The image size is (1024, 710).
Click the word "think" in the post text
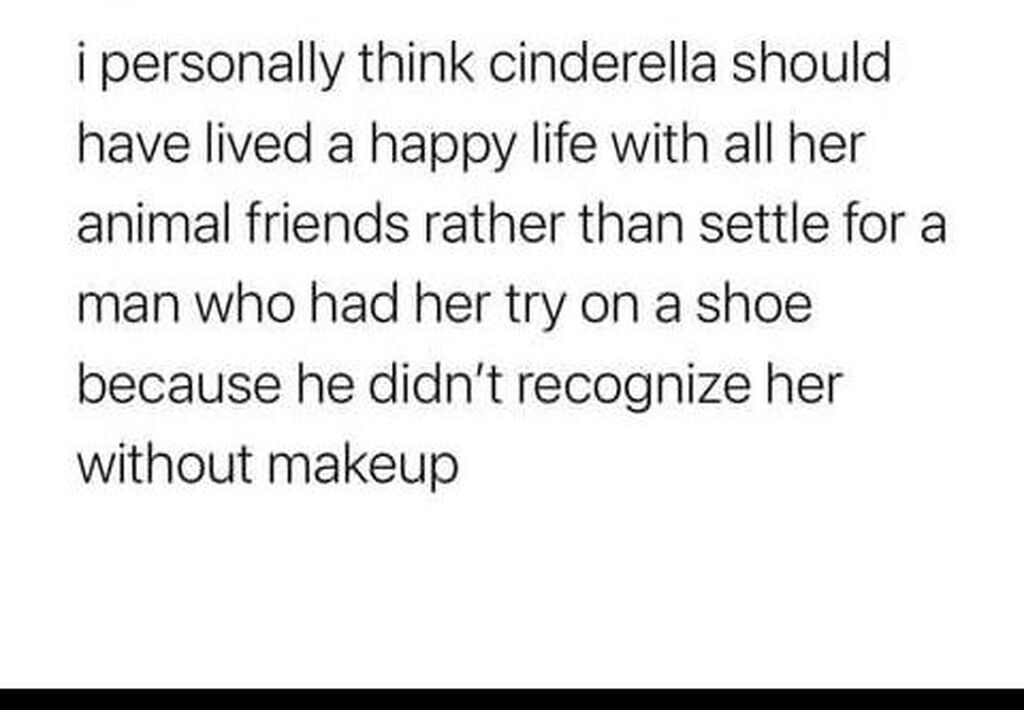(416, 62)
